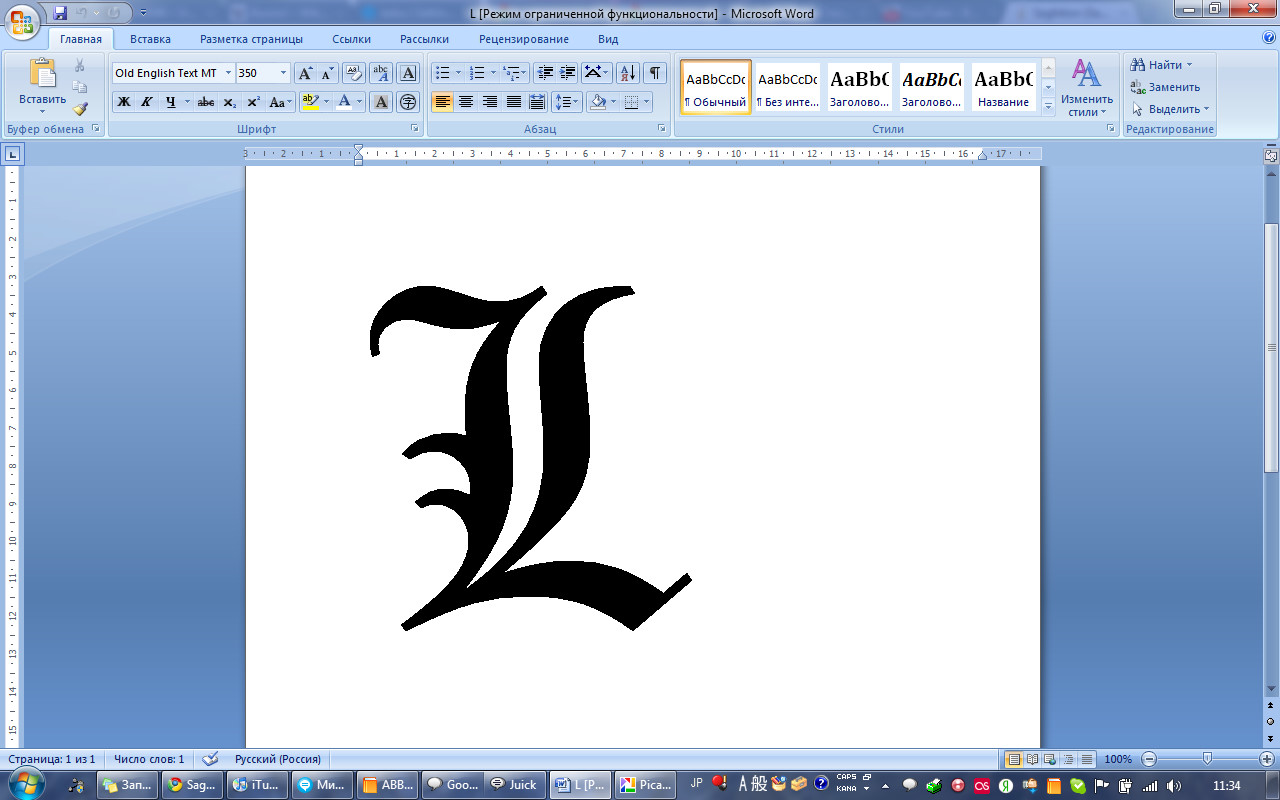Open the phonetic guide icon
The image size is (1280, 800).
tap(381, 73)
